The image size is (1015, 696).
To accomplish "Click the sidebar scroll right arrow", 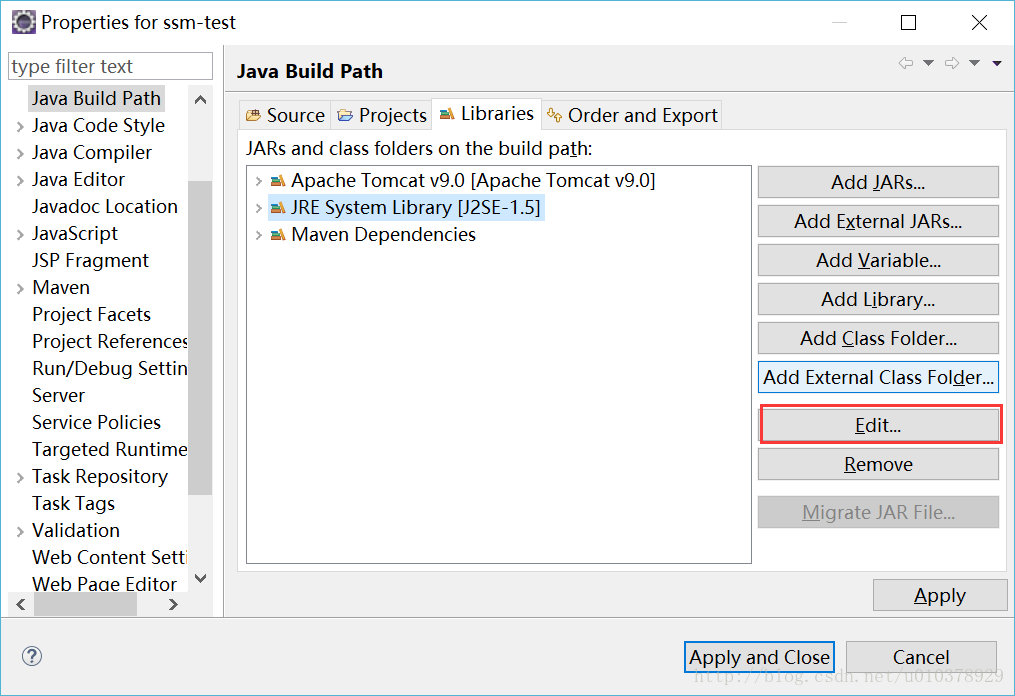I will (173, 605).
